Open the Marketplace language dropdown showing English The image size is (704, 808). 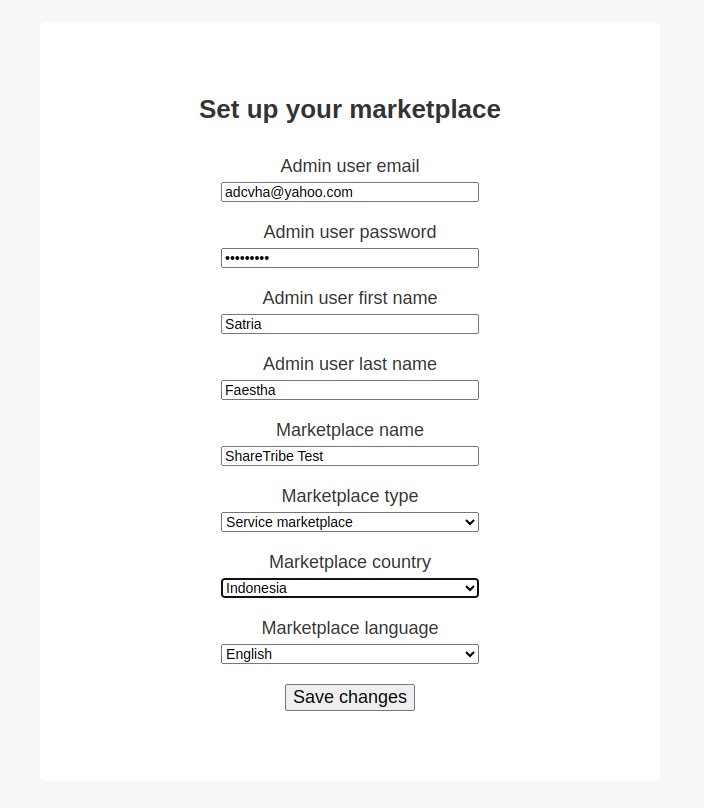pos(349,654)
